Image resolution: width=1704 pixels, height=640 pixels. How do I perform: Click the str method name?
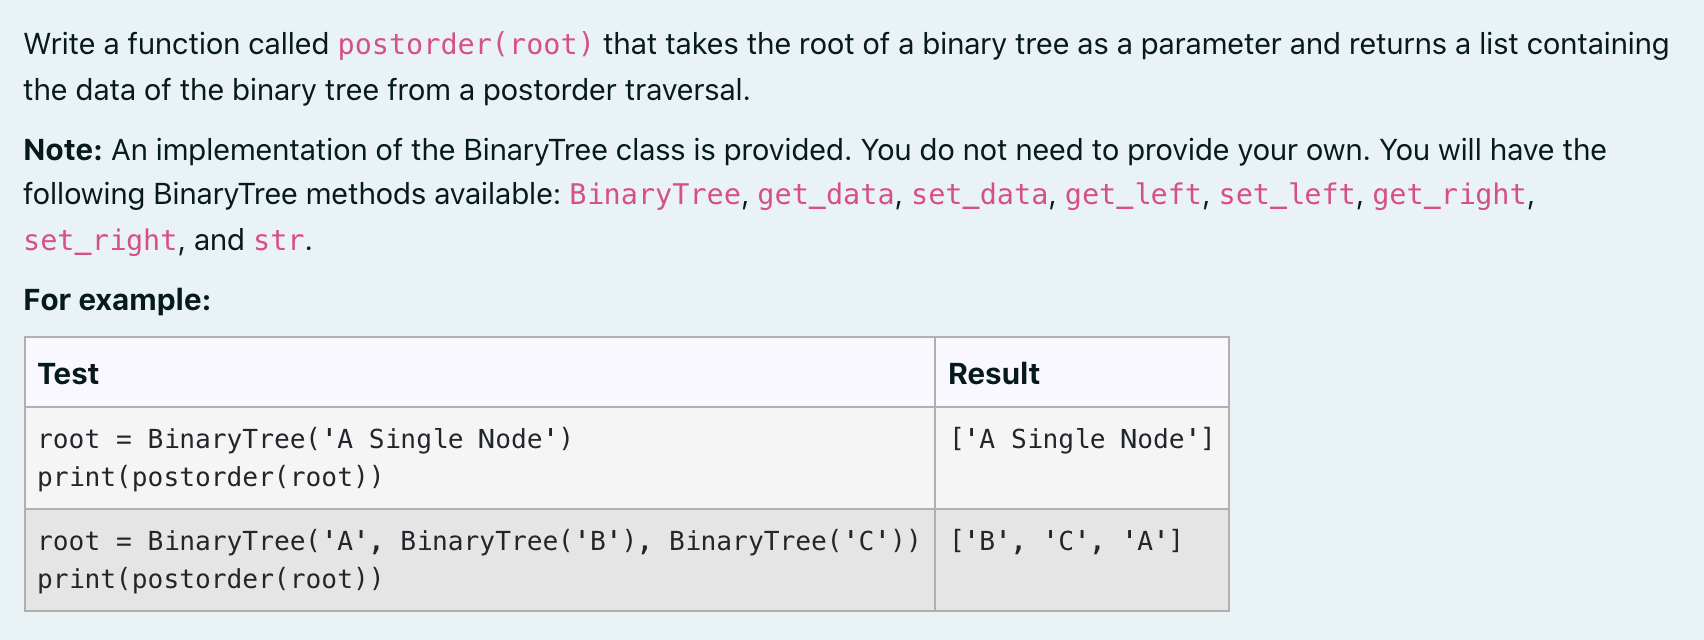click(278, 241)
